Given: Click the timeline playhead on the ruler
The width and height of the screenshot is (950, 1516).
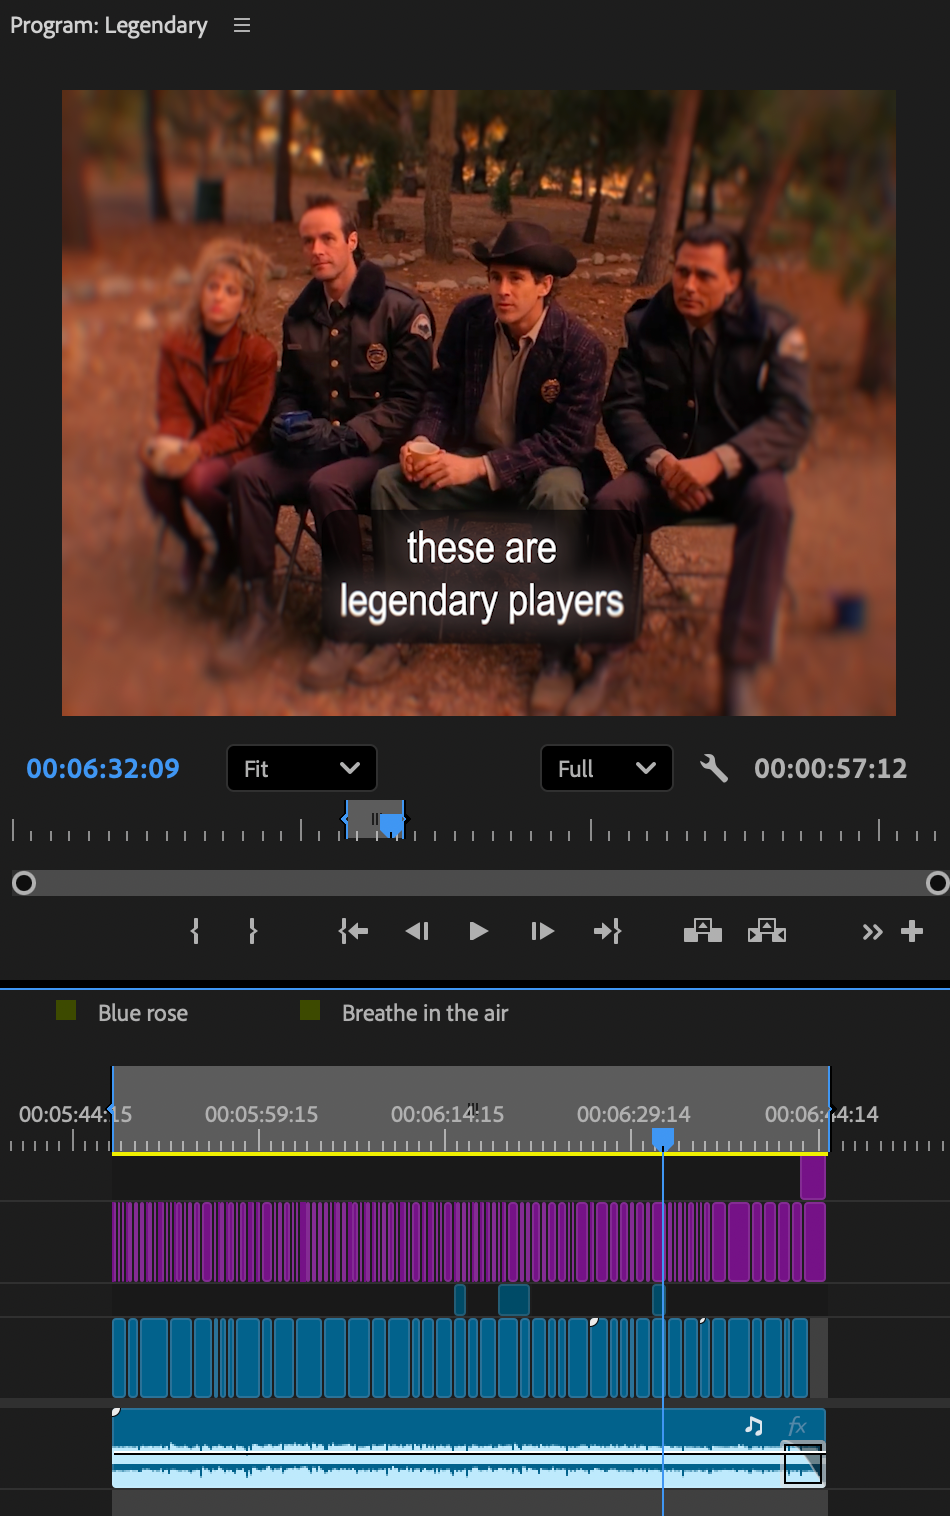Looking at the screenshot, I should [662, 1138].
